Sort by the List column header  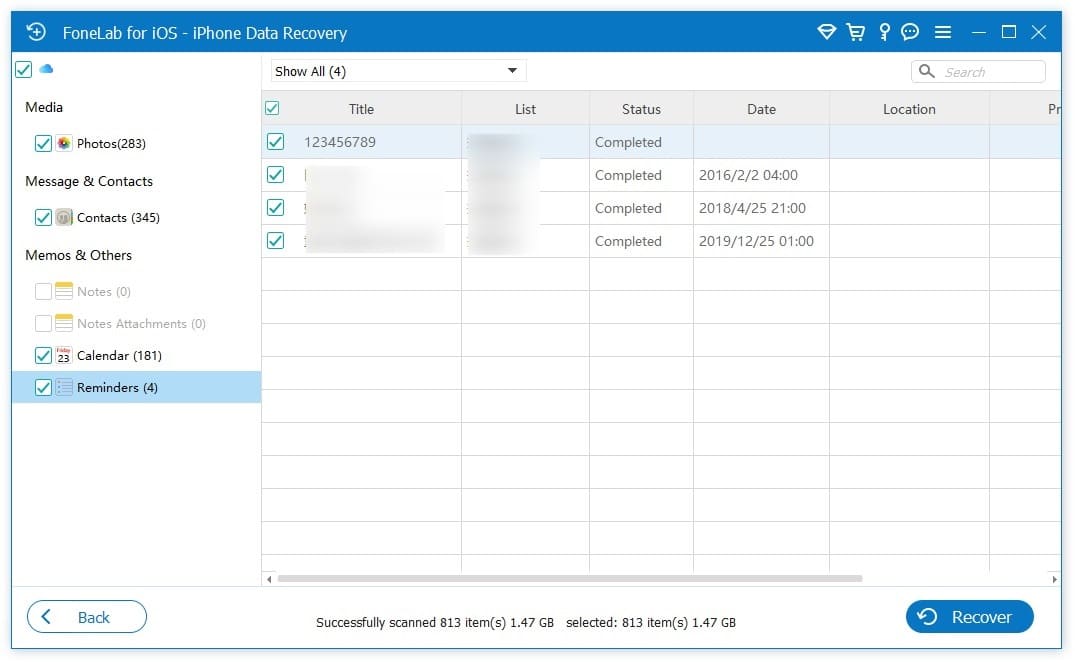point(525,108)
